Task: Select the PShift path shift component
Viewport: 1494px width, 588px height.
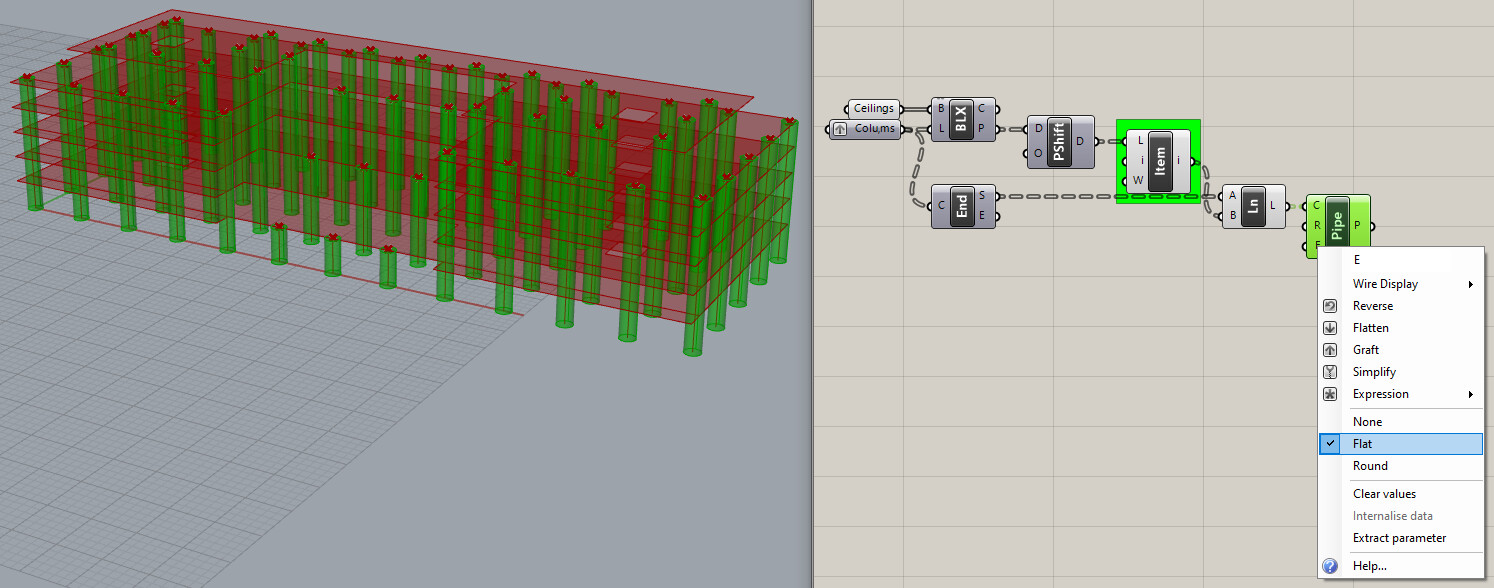Action: [1060, 141]
